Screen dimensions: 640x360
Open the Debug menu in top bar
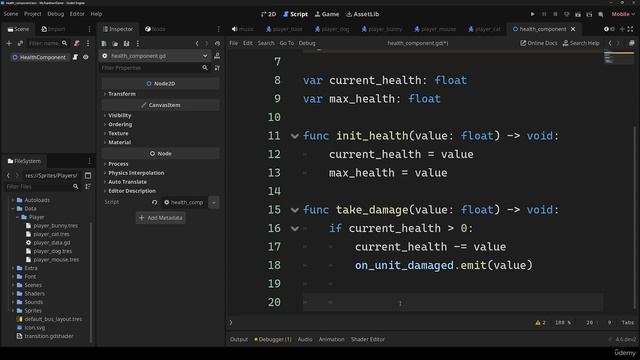coord(56,14)
